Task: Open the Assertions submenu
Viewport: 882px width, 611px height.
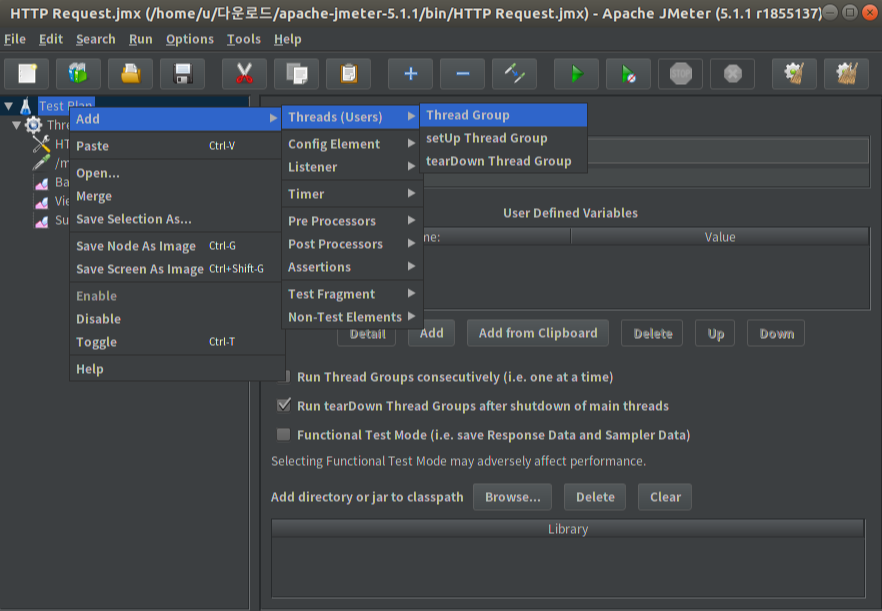Action: tap(352, 267)
